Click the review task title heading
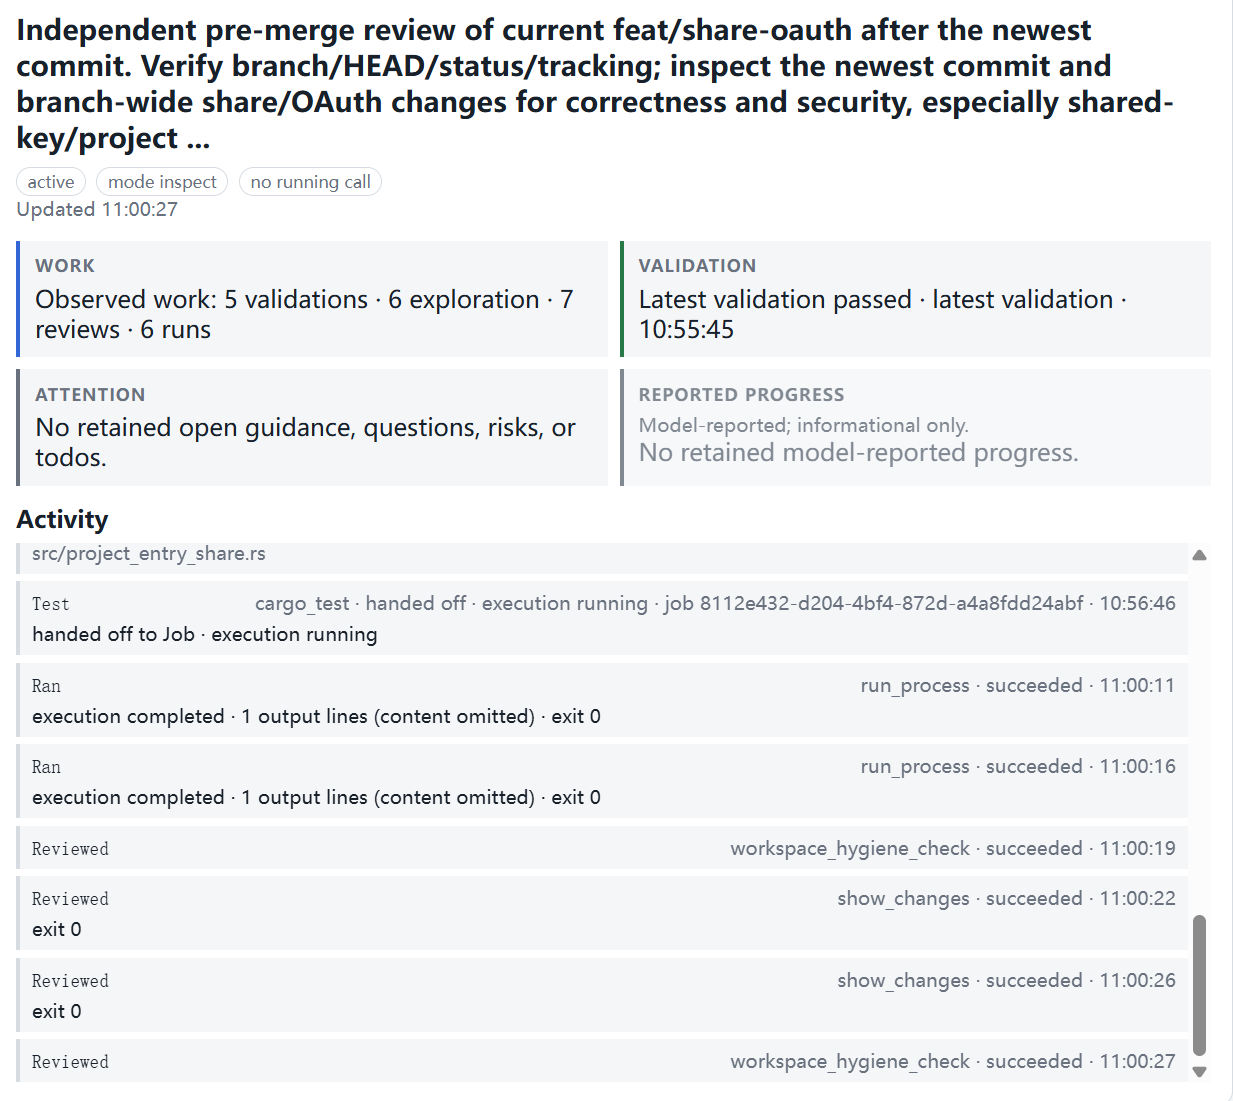Viewport: 1233px width, 1101px height. pos(595,84)
